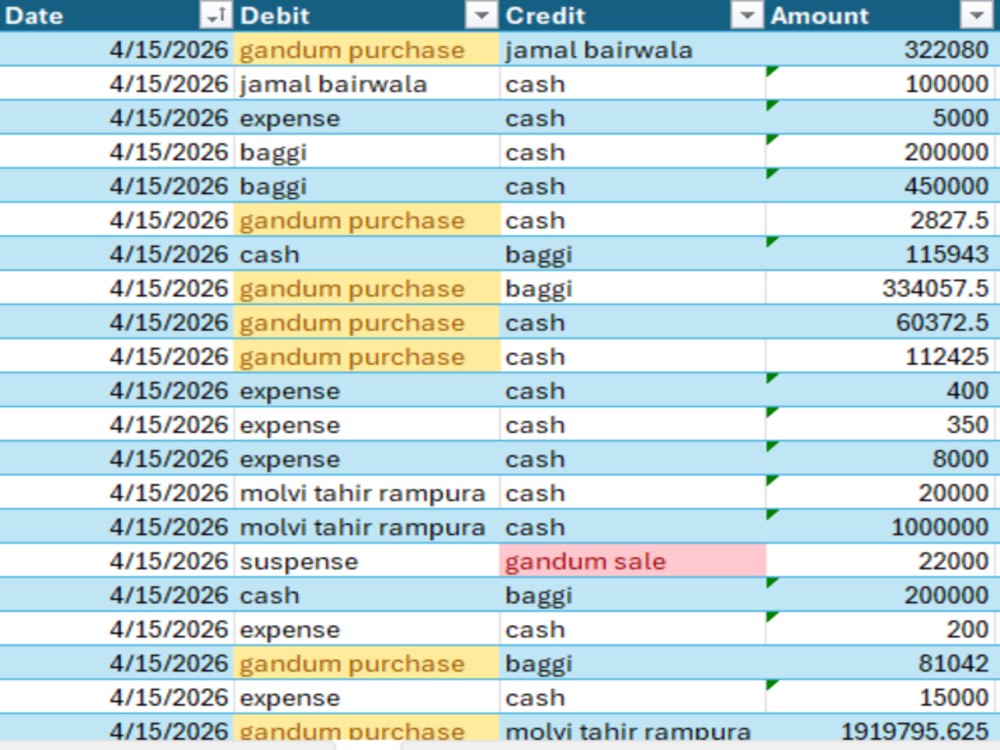Click the amount cell 81042
This screenshot has width=1000, height=750.
881,663
